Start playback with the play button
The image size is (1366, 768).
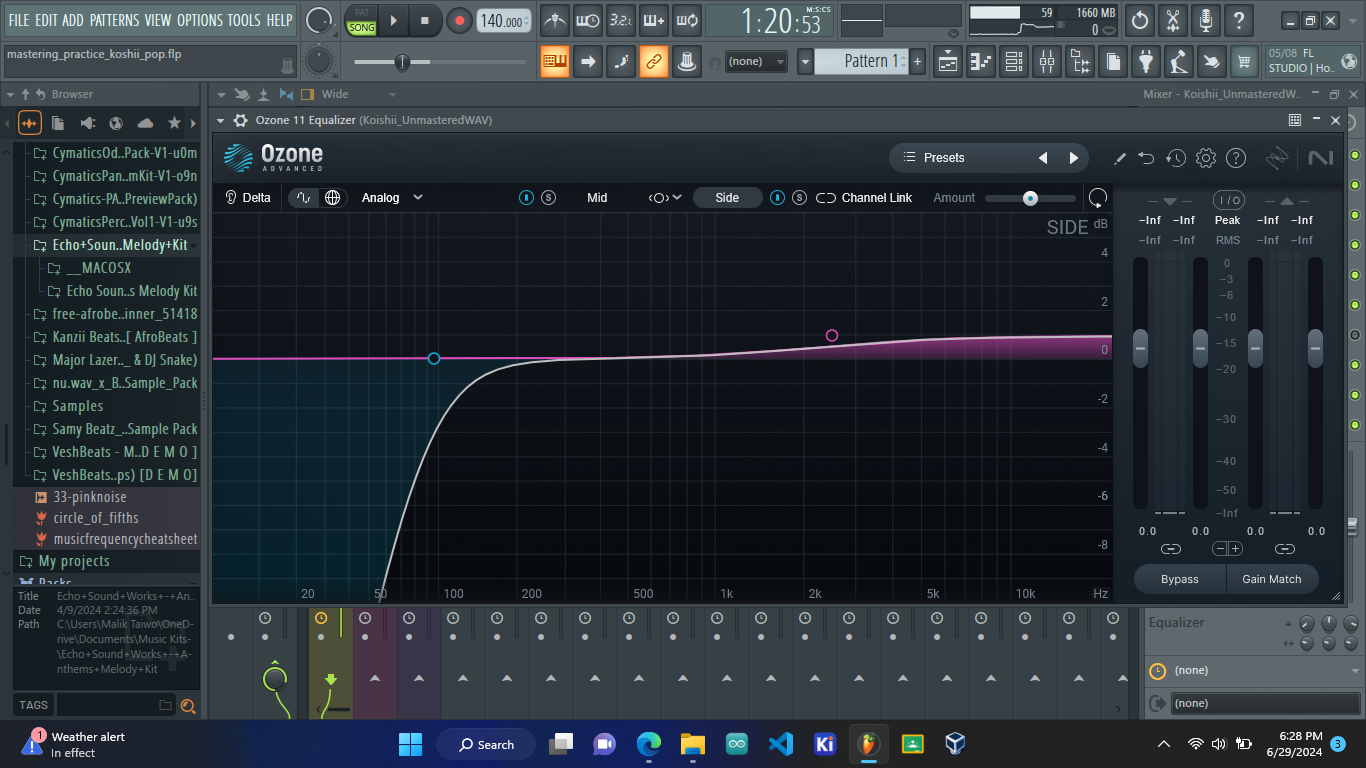pos(393,20)
